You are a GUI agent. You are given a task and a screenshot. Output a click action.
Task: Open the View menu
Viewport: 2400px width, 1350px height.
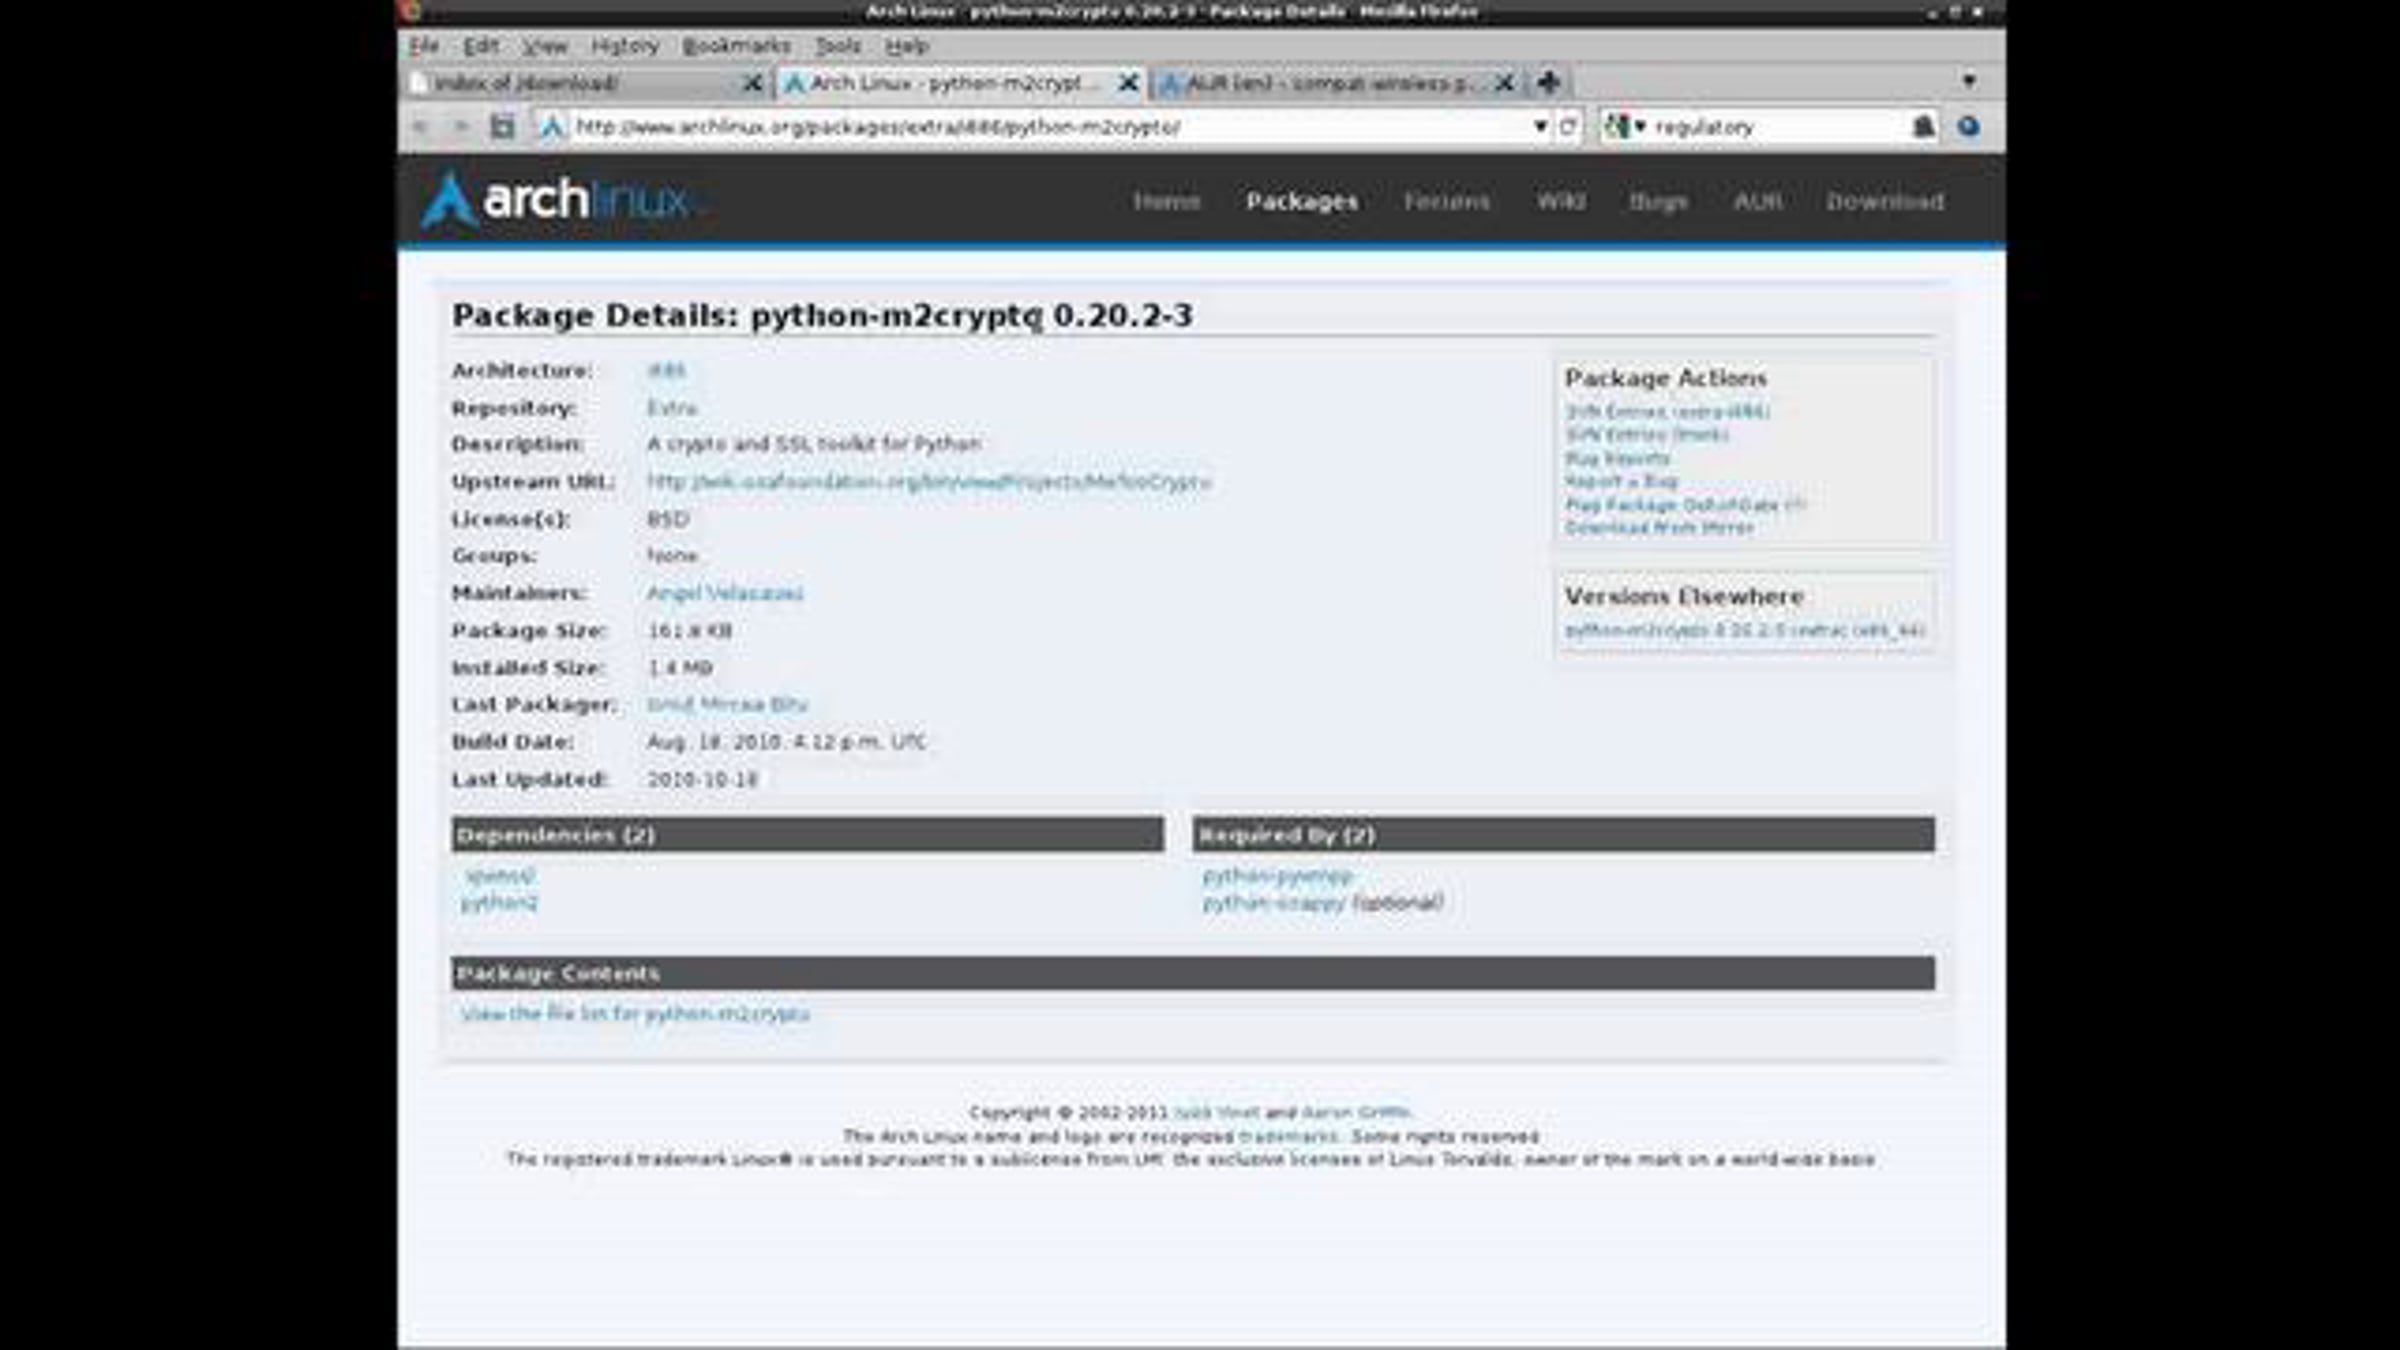(x=545, y=46)
